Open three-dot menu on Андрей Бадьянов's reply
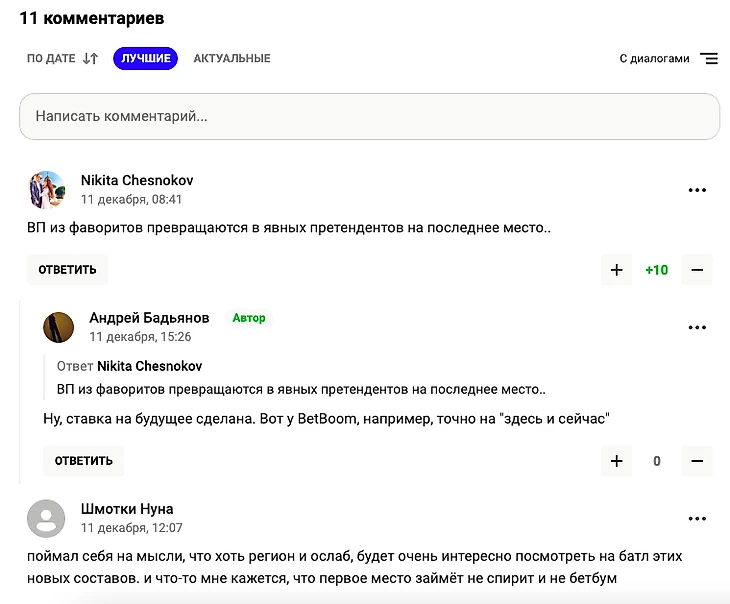This screenshot has height=604, width=730. click(697, 327)
